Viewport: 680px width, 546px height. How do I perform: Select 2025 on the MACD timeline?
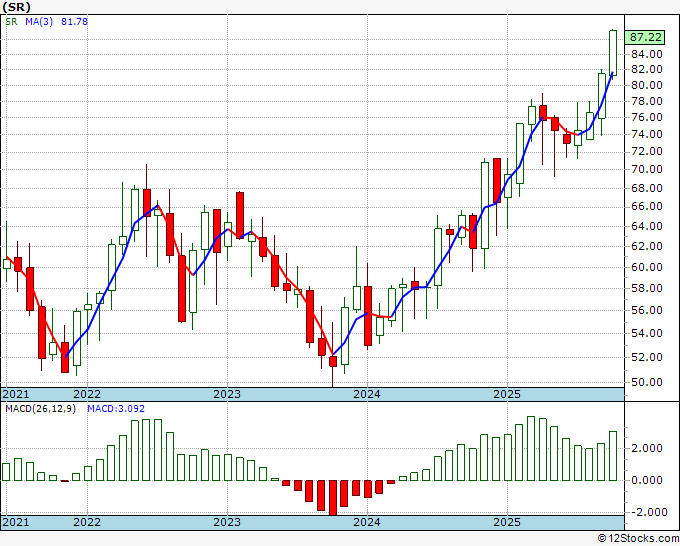tap(507, 522)
